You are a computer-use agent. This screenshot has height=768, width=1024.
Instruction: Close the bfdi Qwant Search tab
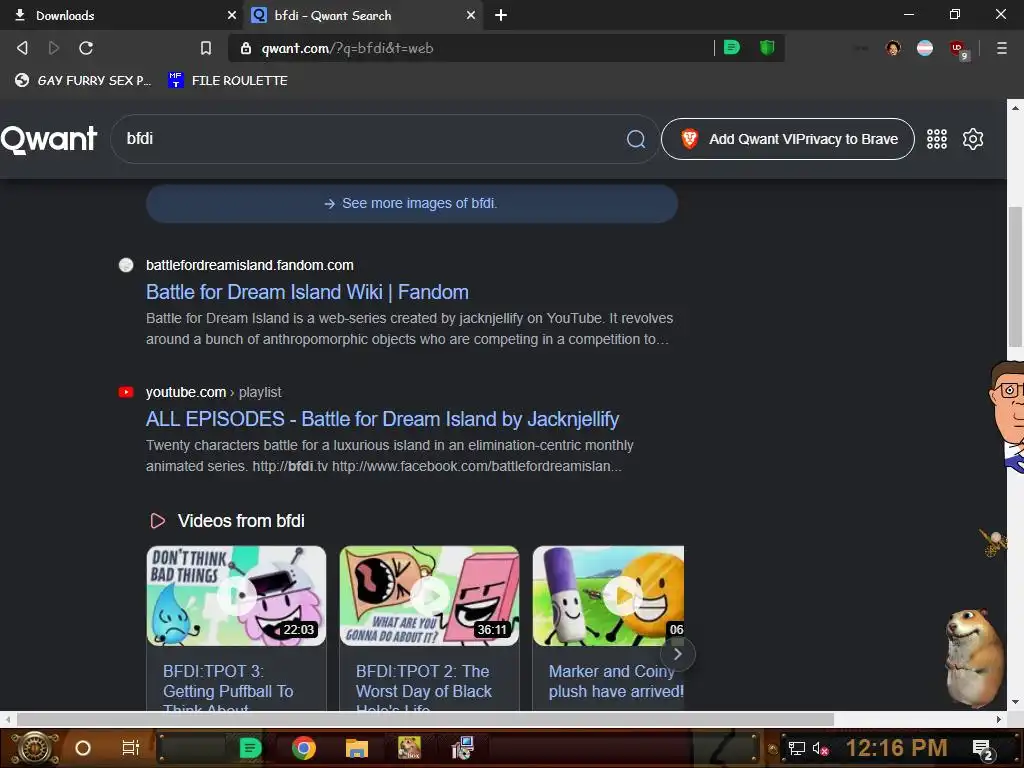[x=471, y=15]
